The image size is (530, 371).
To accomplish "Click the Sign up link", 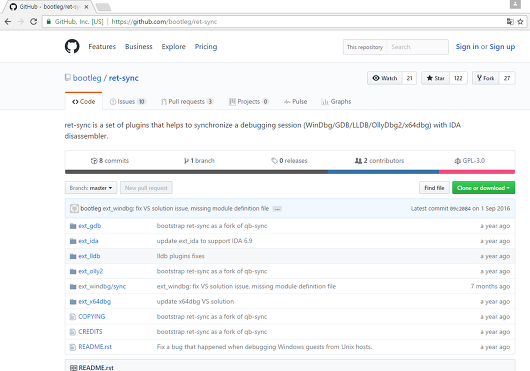I will pos(502,47).
